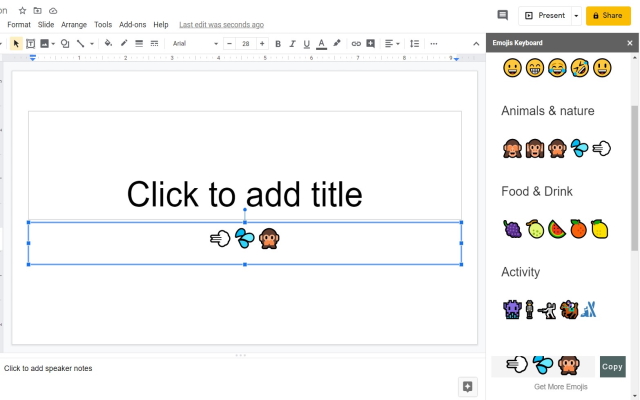Open the comment history icon
Screen dimensions: 640x400
click(502, 16)
